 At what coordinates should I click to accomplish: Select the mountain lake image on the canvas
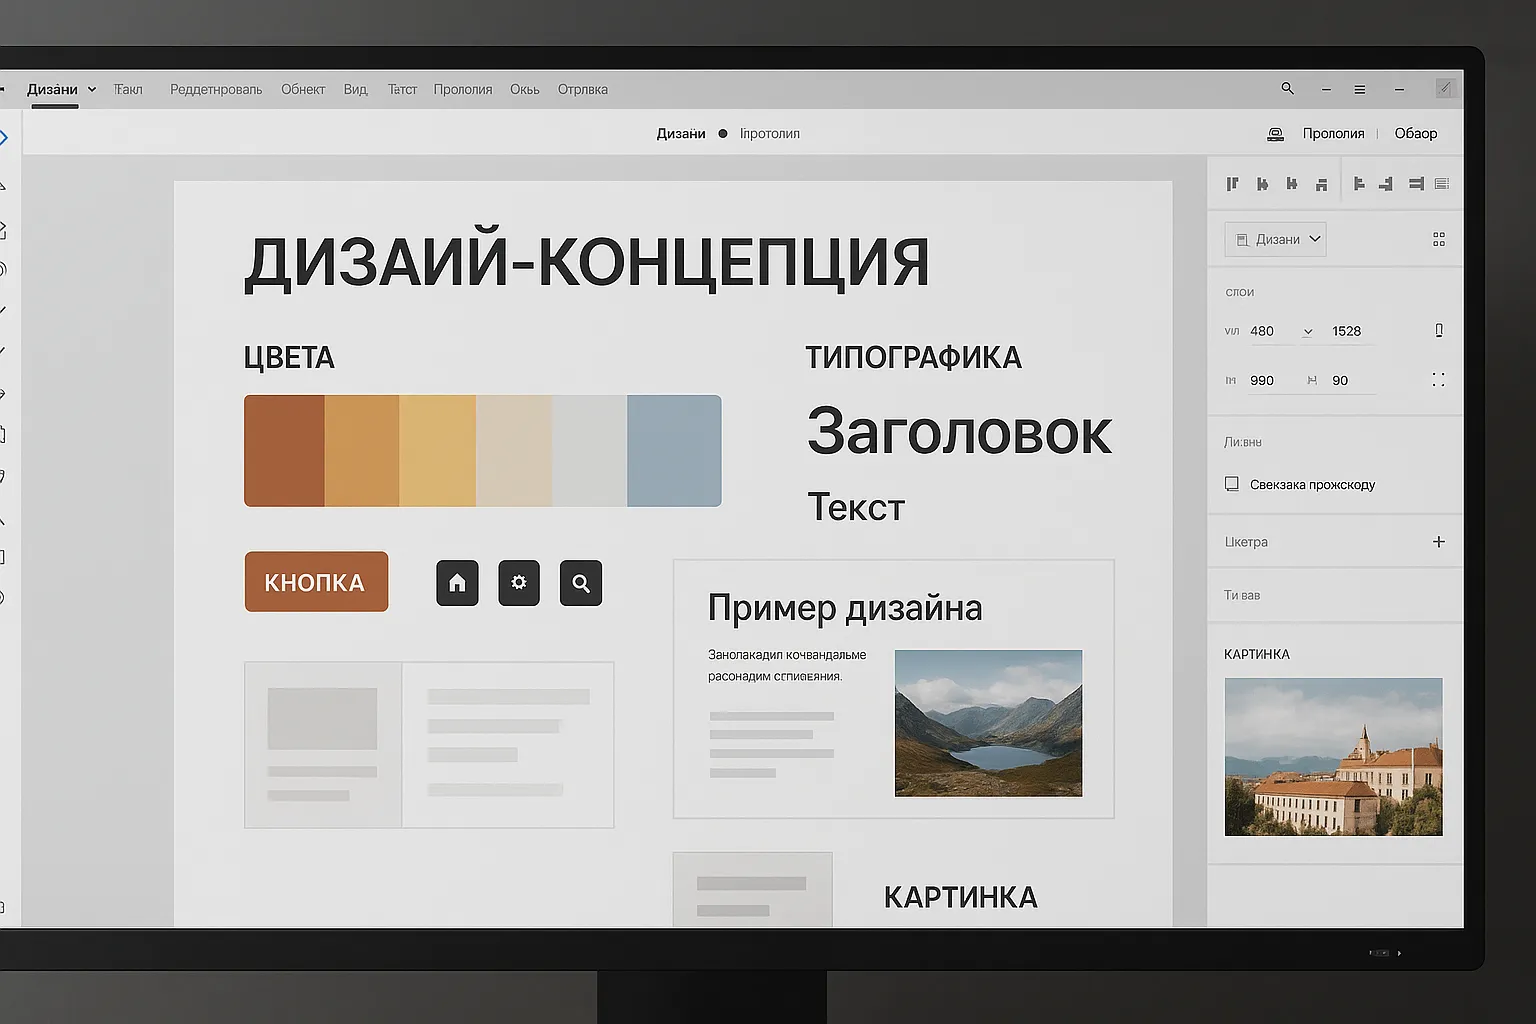[988, 723]
